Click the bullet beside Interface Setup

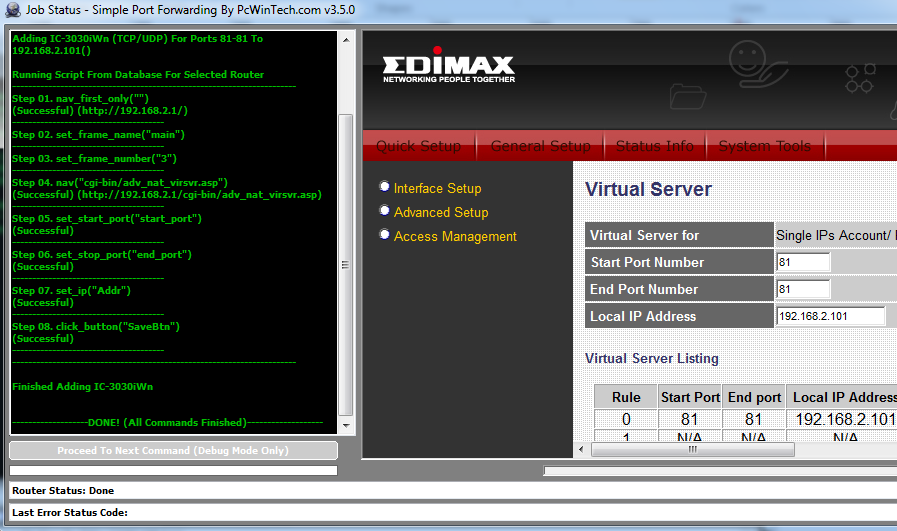pos(384,187)
